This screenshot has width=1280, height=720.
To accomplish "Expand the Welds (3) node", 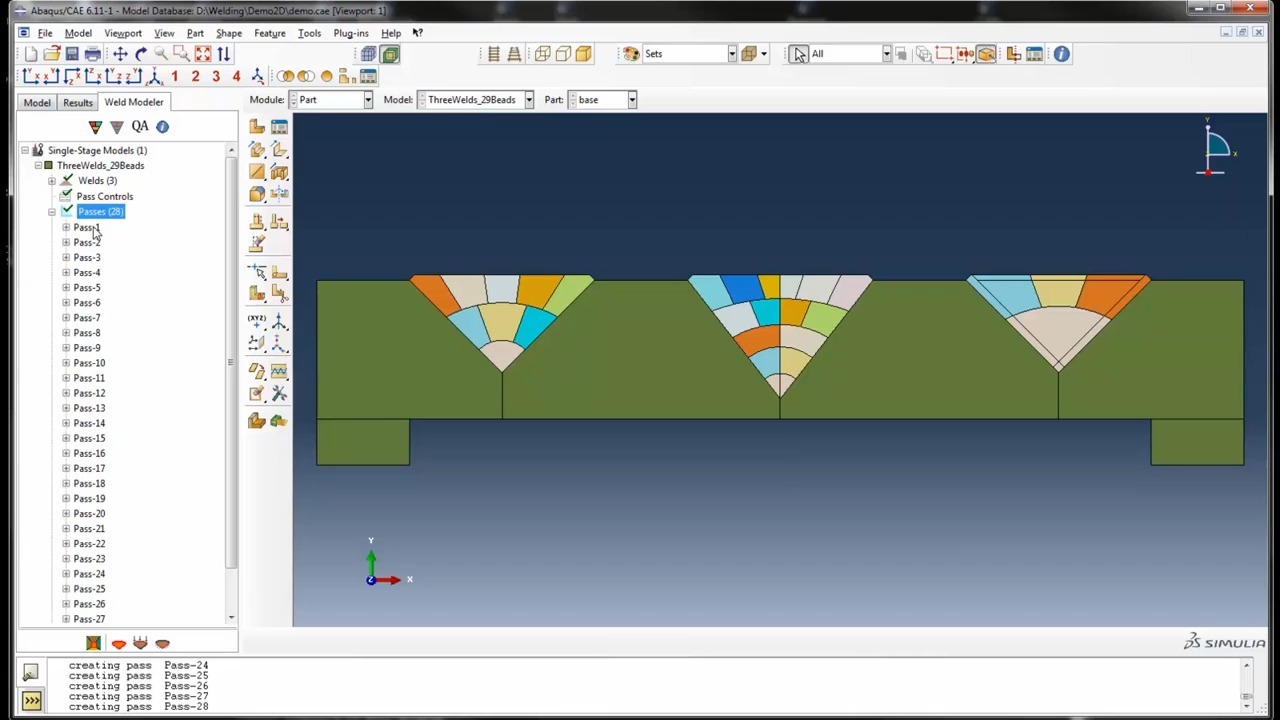I will pyautogui.click(x=52, y=181).
